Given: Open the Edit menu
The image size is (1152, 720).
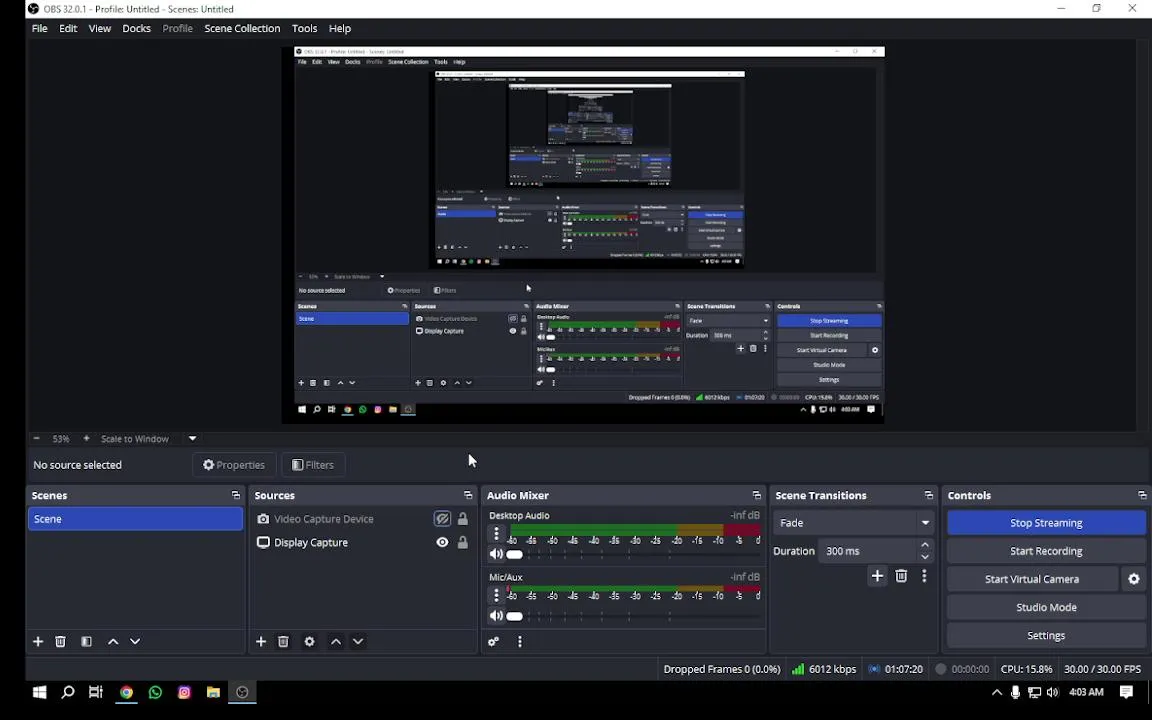Looking at the screenshot, I should tap(68, 28).
